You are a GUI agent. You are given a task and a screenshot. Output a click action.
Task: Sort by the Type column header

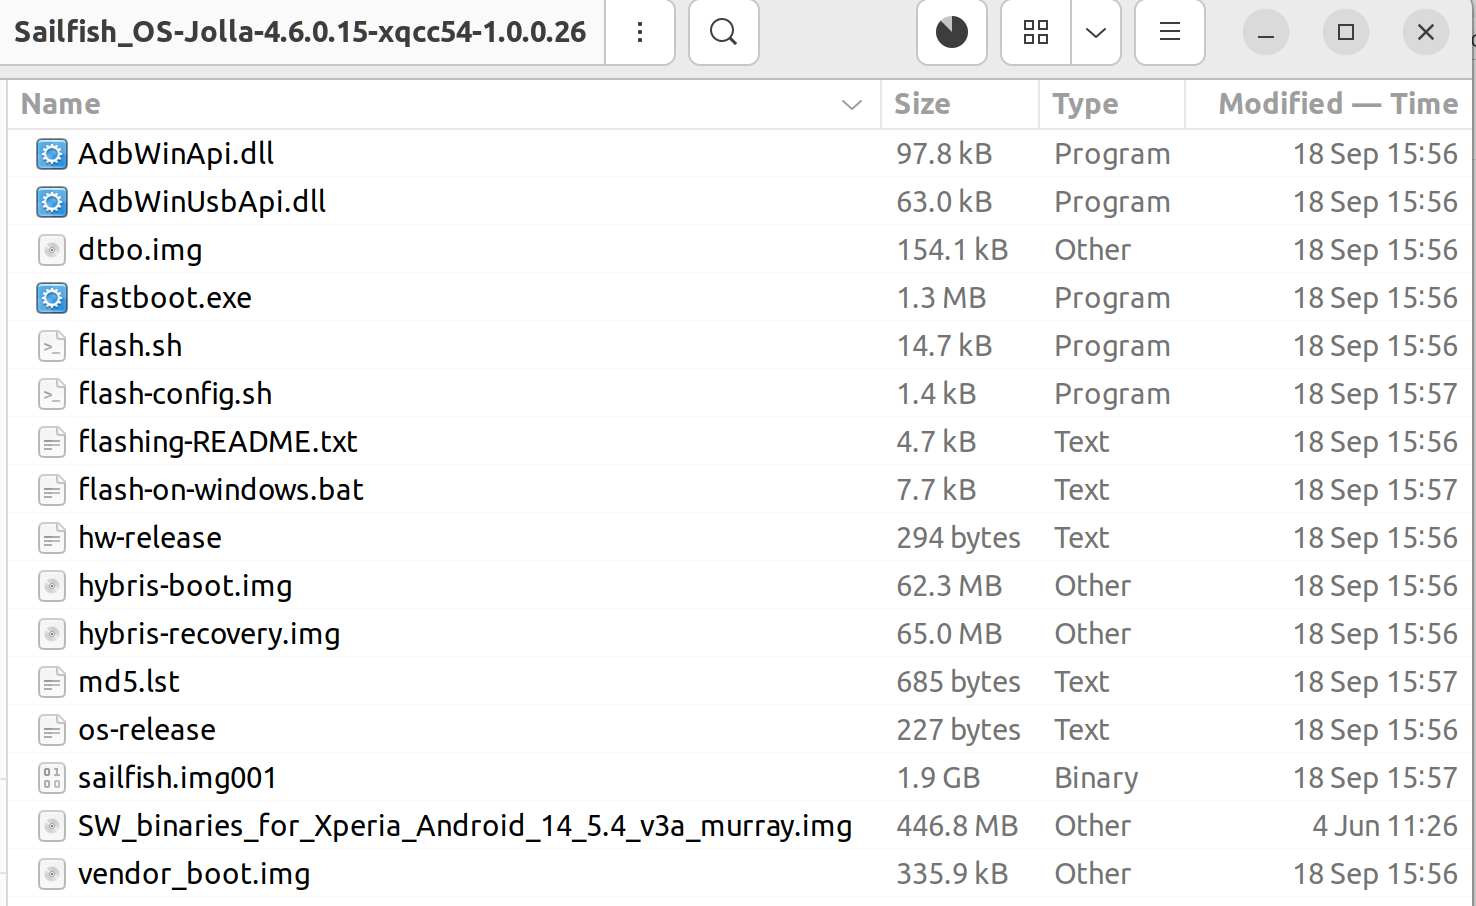pos(1112,104)
